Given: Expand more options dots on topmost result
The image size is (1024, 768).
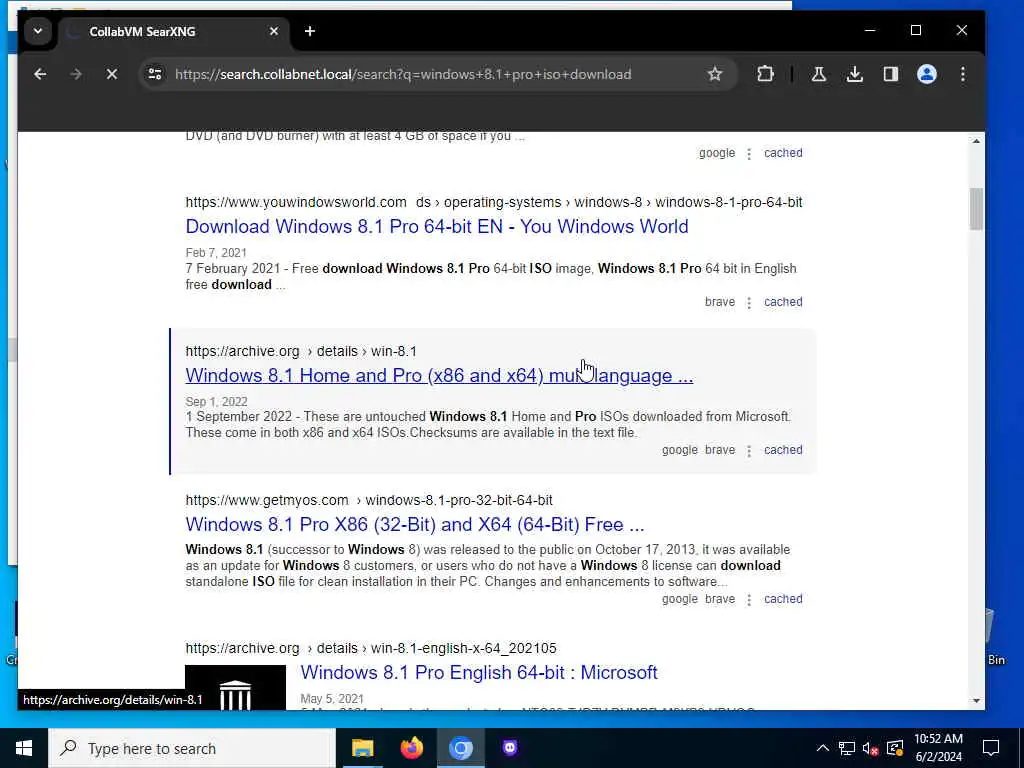Looking at the screenshot, I should click(x=749, y=153).
